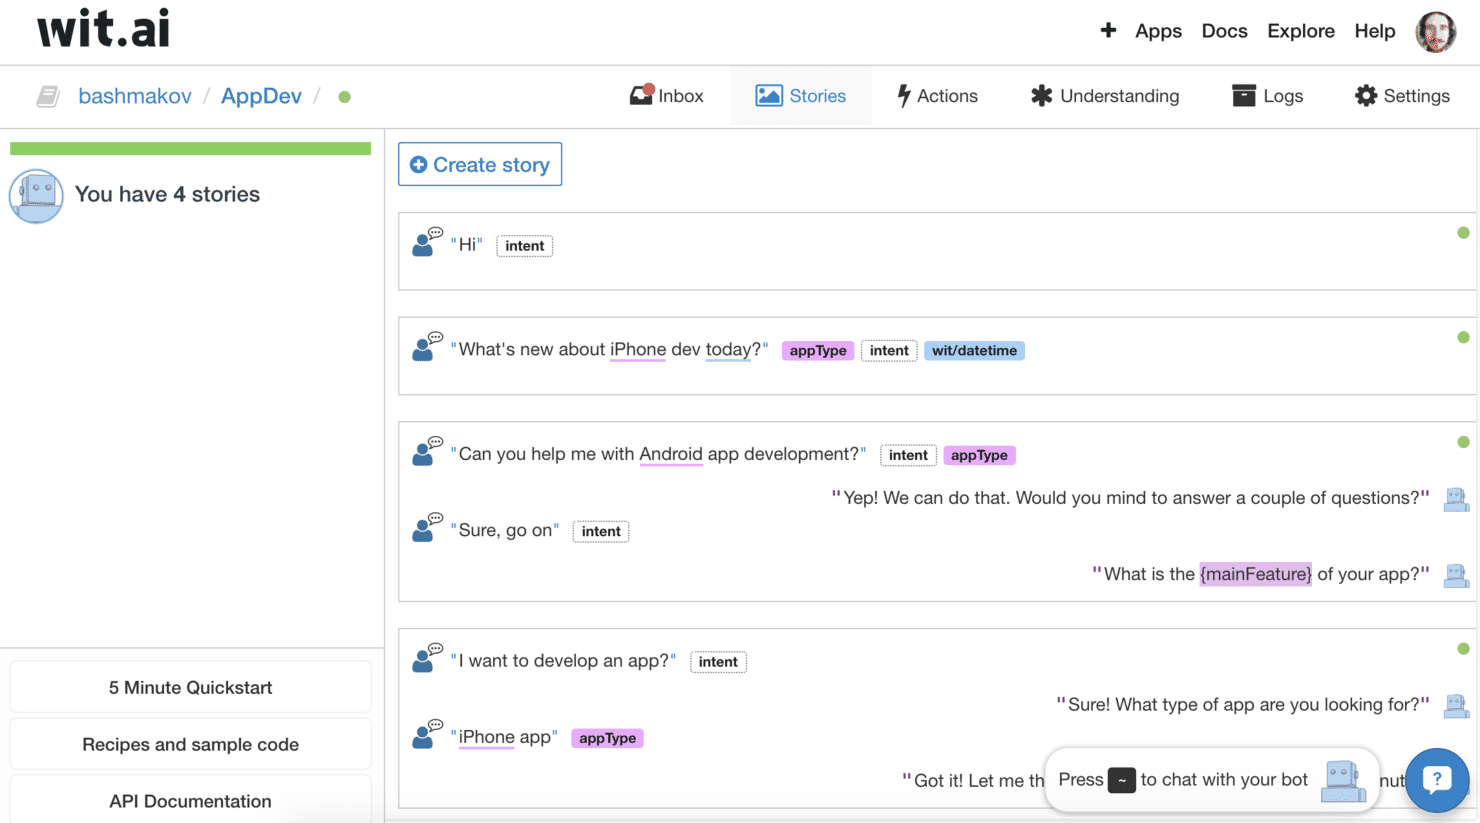Click the intent tag beside "Sure, go on"
Viewport: 1480px width, 823px height.
pyautogui.click(x=601, y=532)
